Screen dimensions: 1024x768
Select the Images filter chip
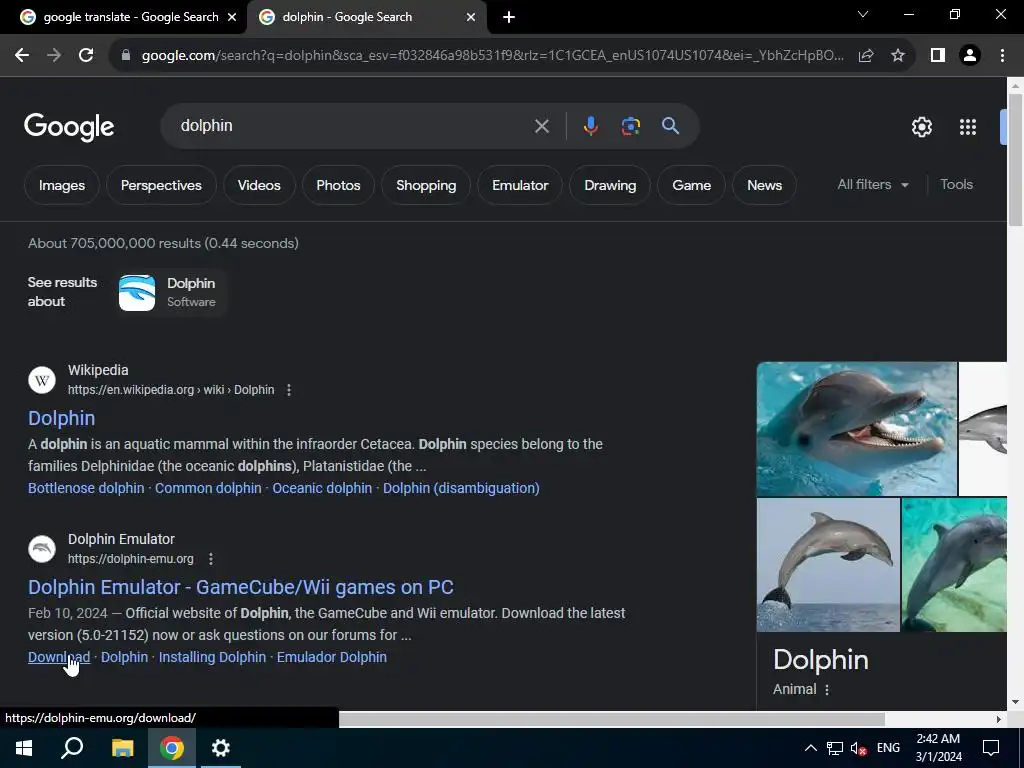[x=62, y=185]
